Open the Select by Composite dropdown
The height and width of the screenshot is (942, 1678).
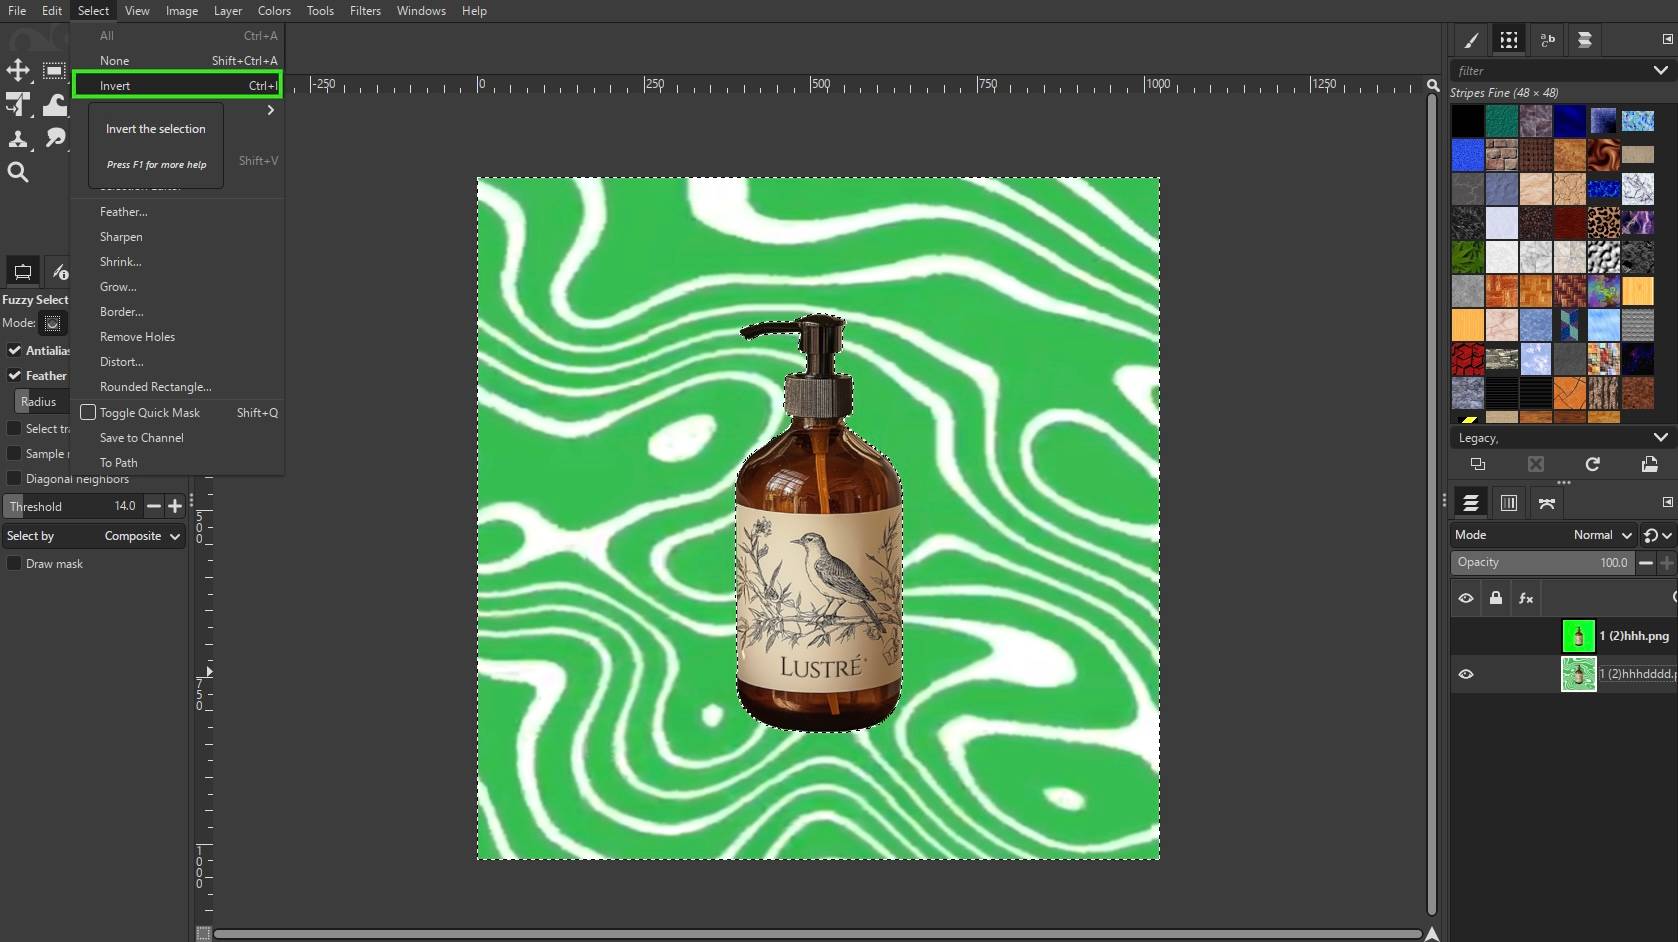[x=93, y=536]
